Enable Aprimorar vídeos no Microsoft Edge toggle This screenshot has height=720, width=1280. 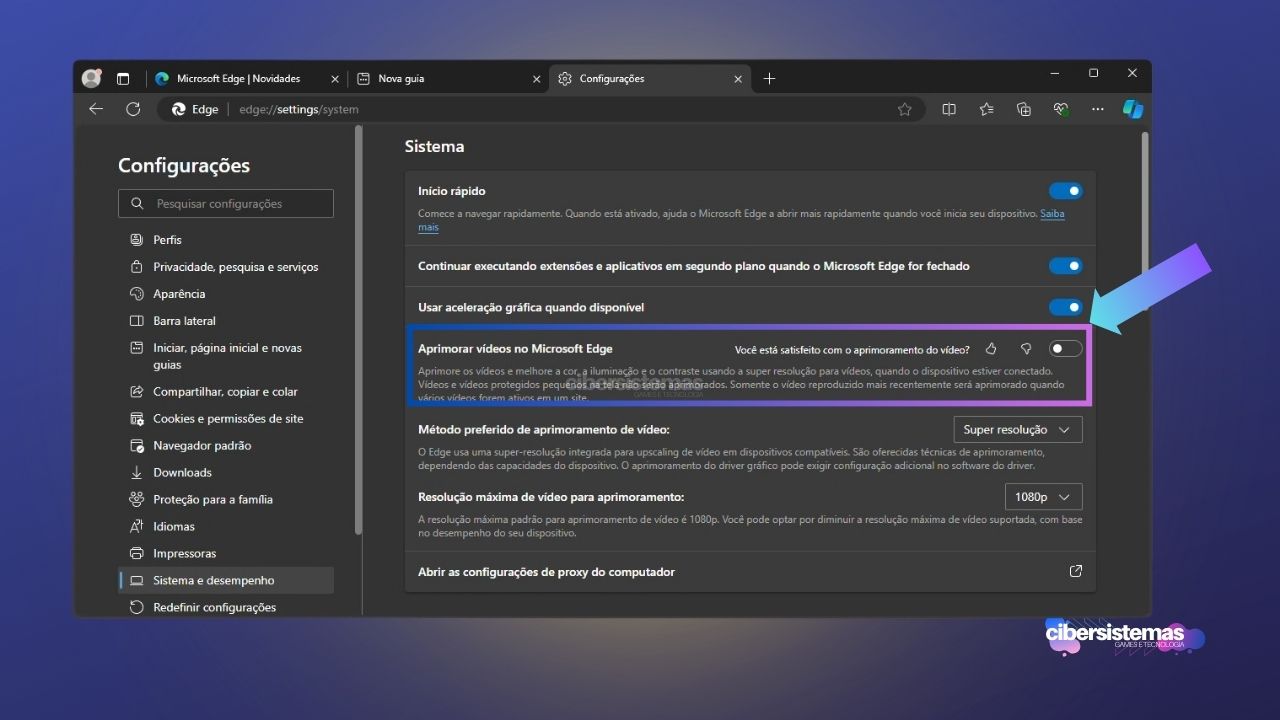click(x=1065, y=348)
